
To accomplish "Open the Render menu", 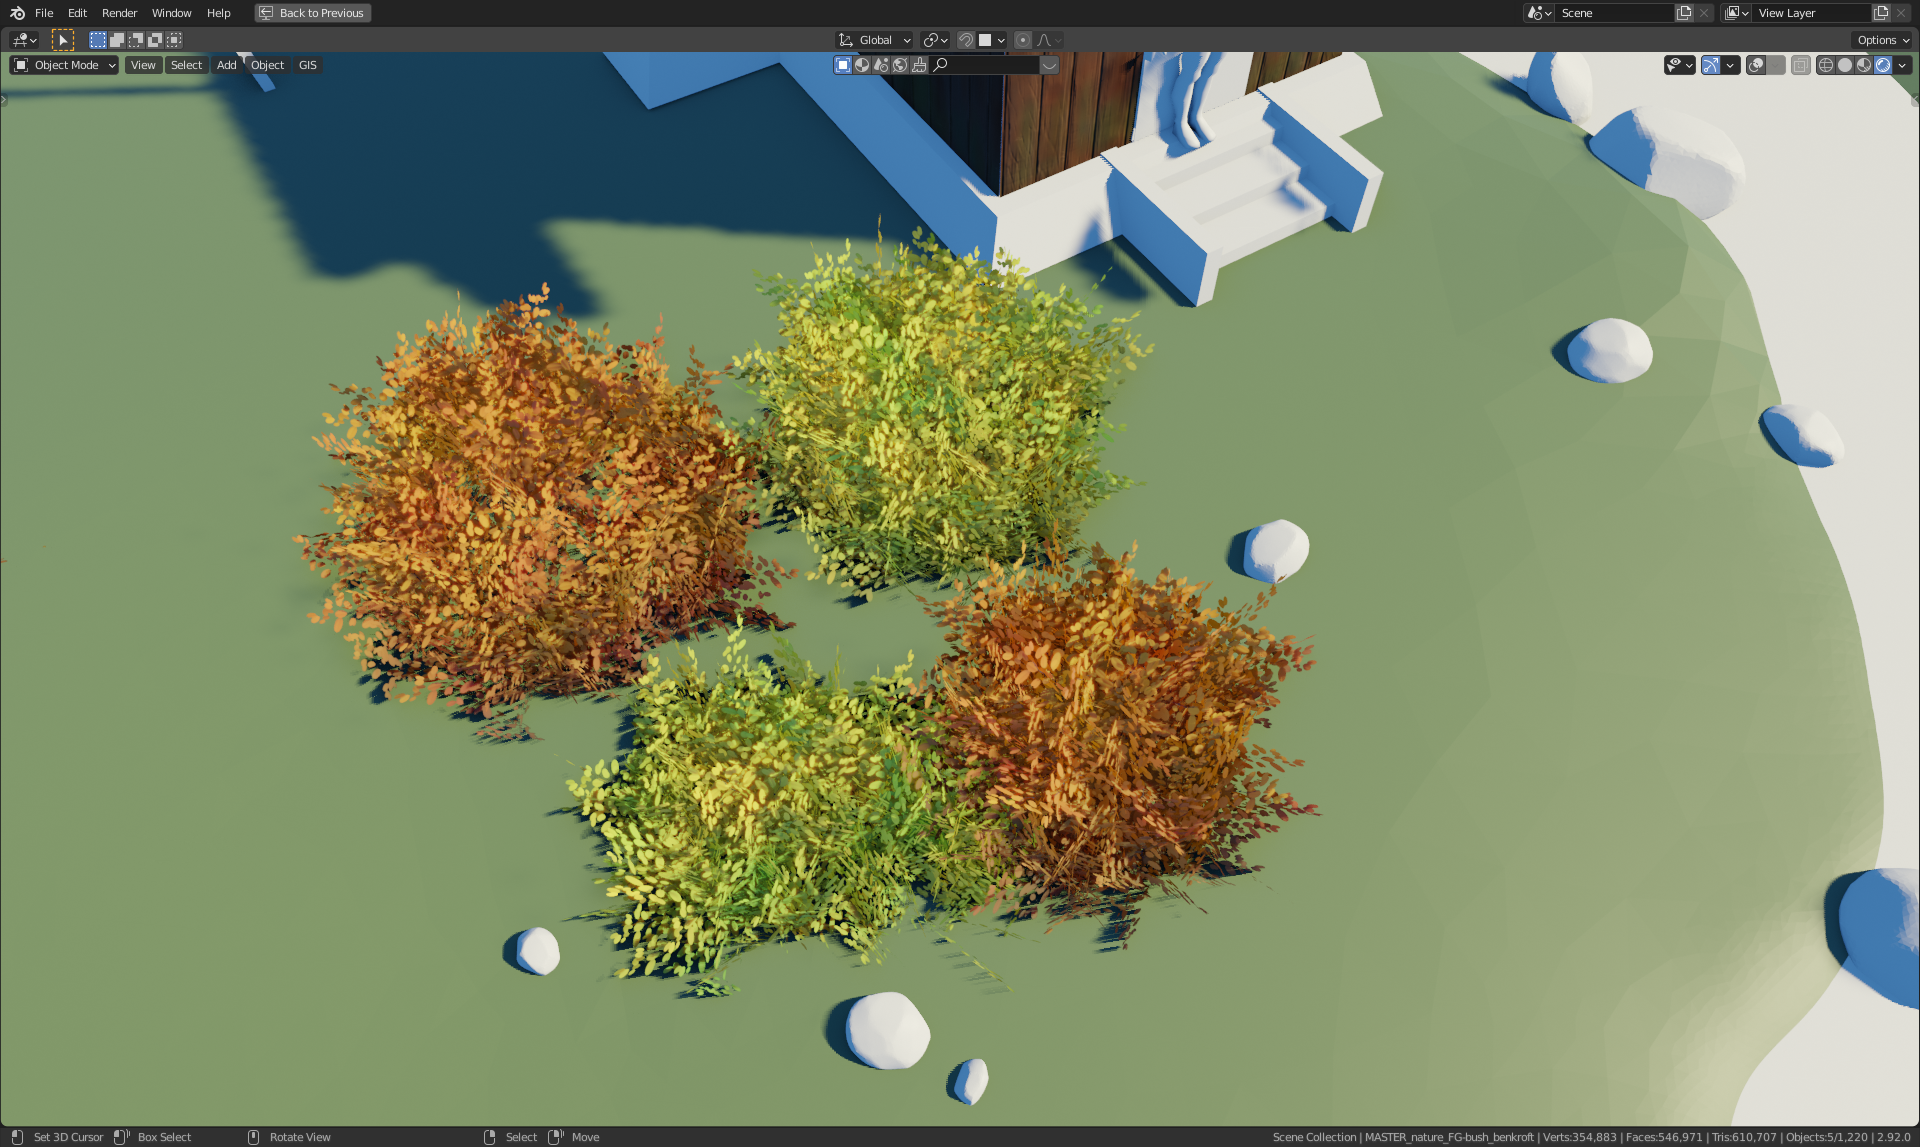I will pyautogui.click(x=119, y=13).
